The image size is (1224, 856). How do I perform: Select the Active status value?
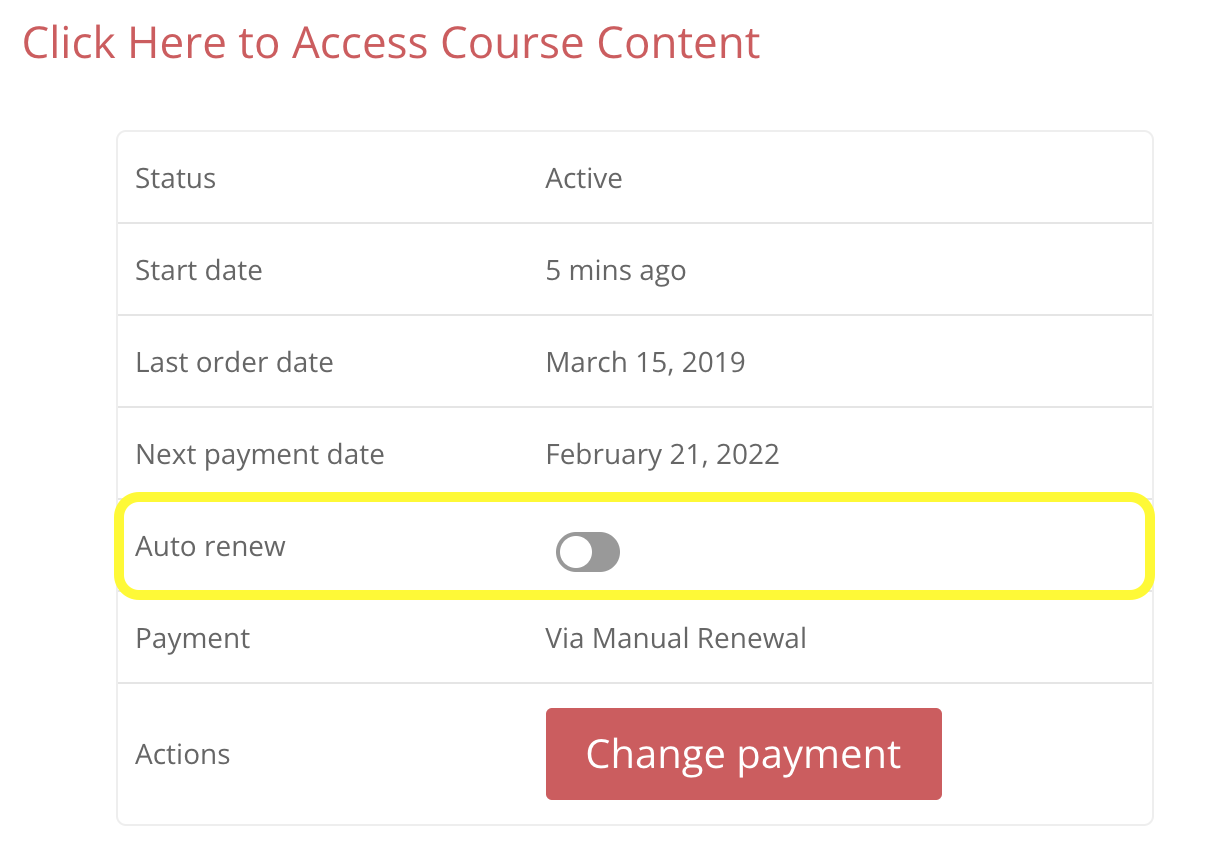tap(584, 179)
